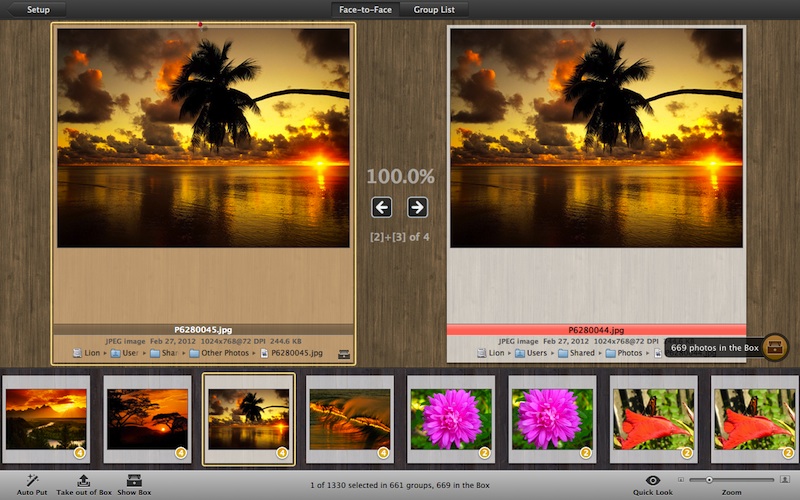Click the small zoom-out icon
Viewport: 800px width, 500px height.
pos(681,481)
